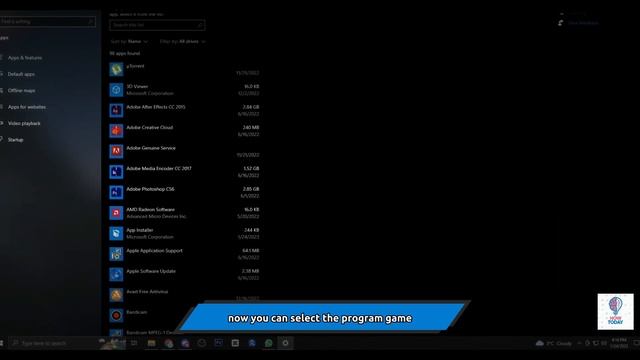Select the Adobe Photoshop CS6 icon
This screenshot has width=640, height=360.
pyautogui.click(x=116, y=192)
